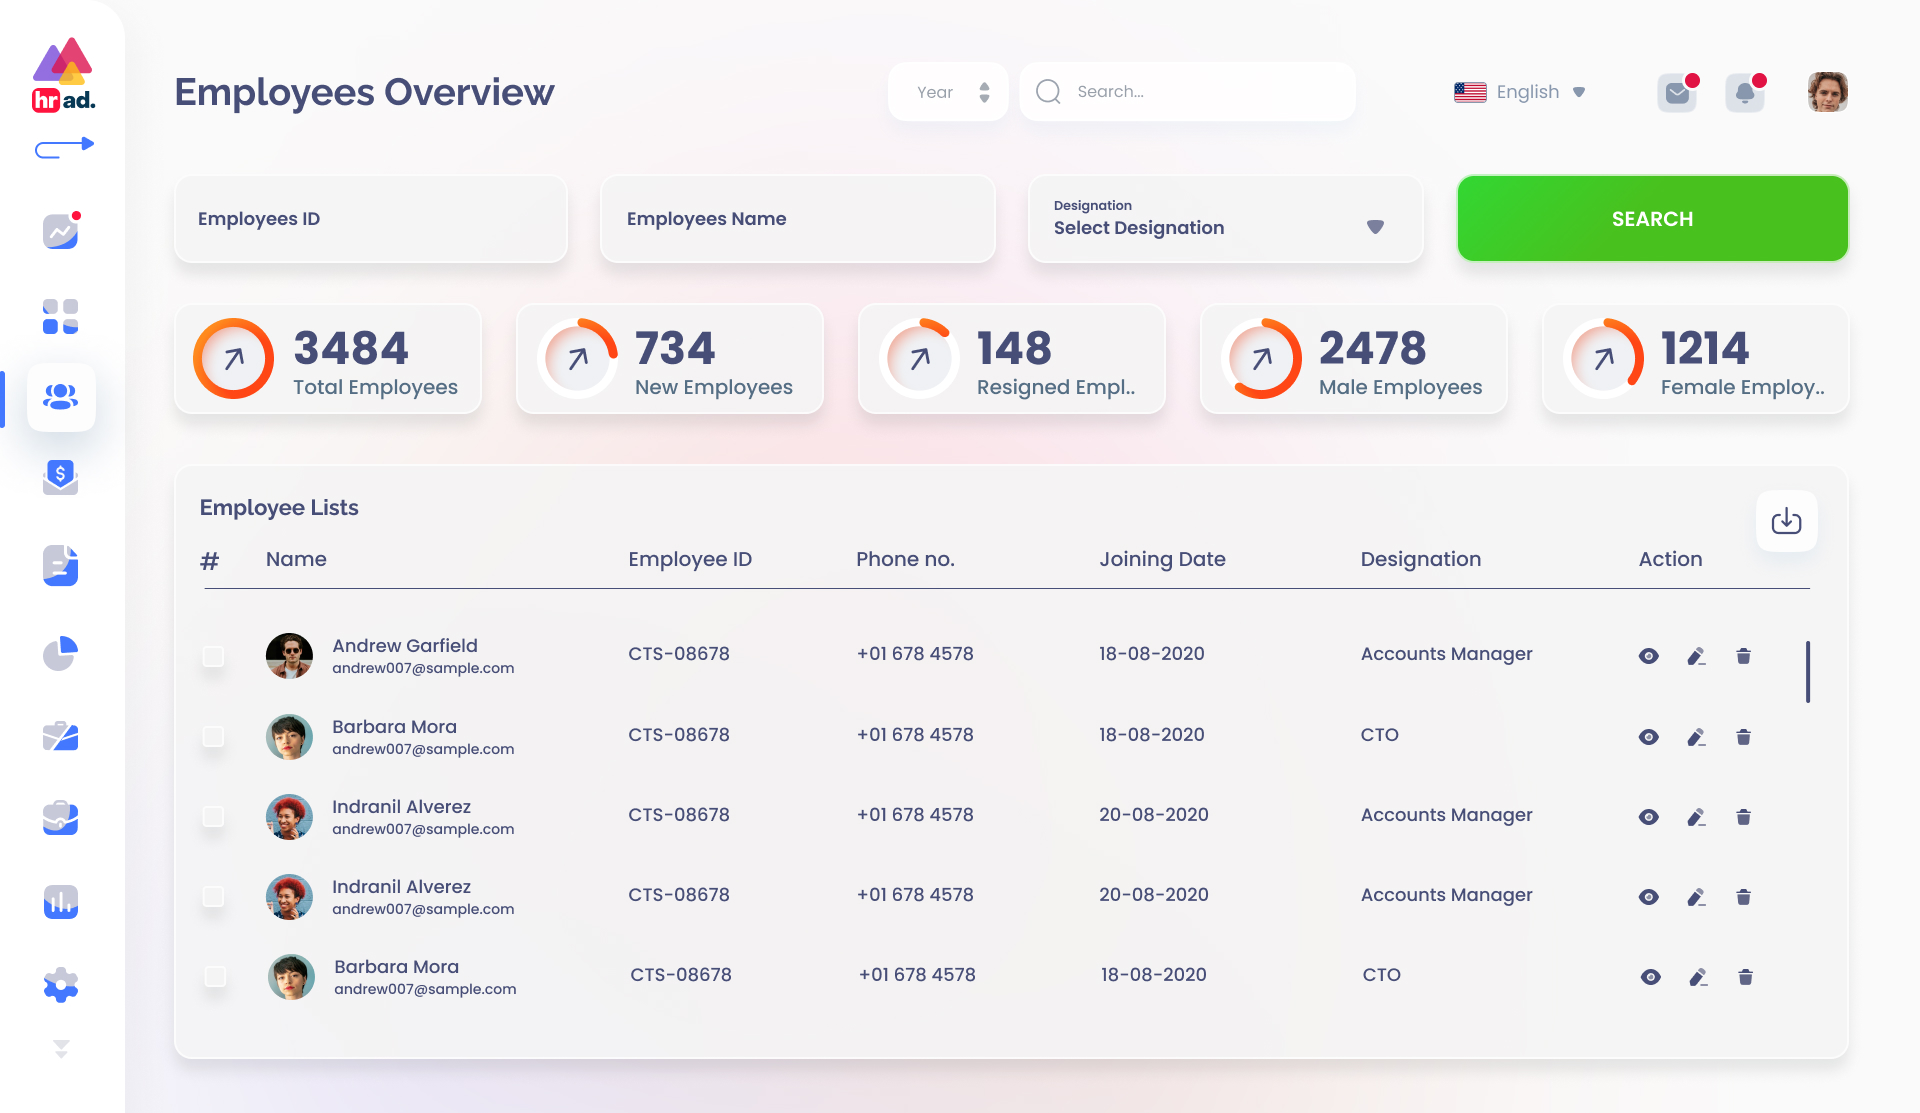View first Indranil Alverez details (eye icon)
The width and height of the screenshot is (1920, 1113).
[1649, 817]
